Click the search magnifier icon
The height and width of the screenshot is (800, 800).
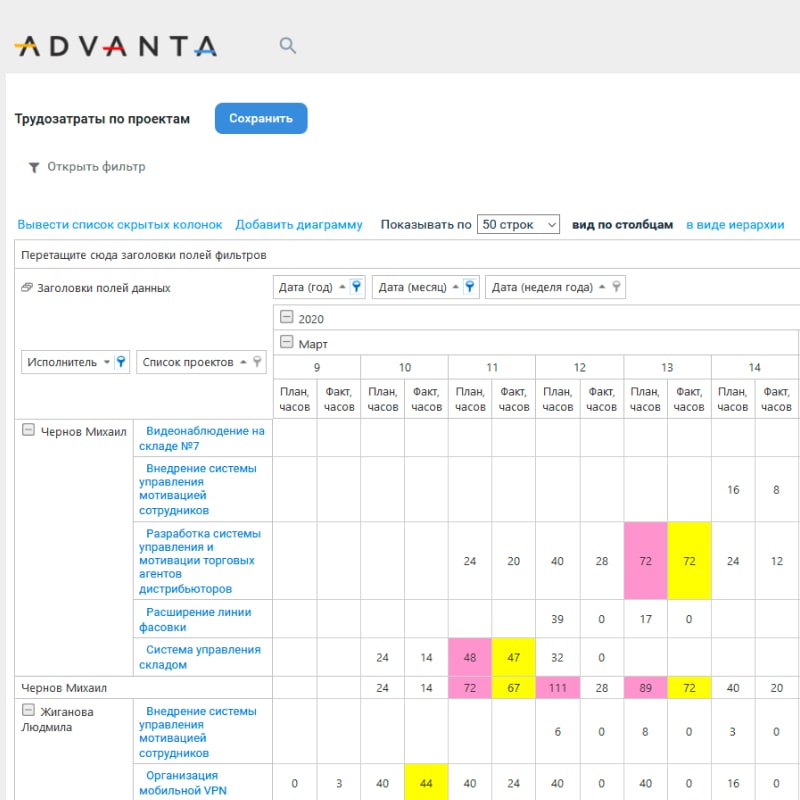click(288, 46)
